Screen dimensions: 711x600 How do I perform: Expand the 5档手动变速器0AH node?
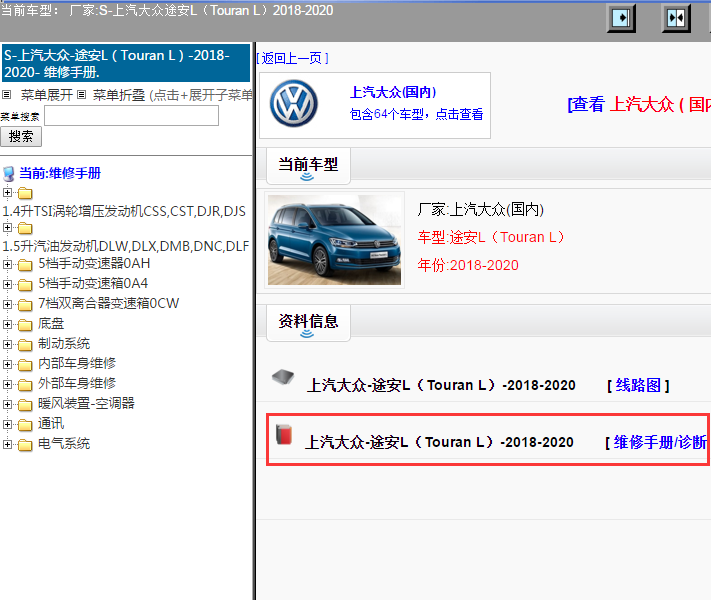(7, 264)
